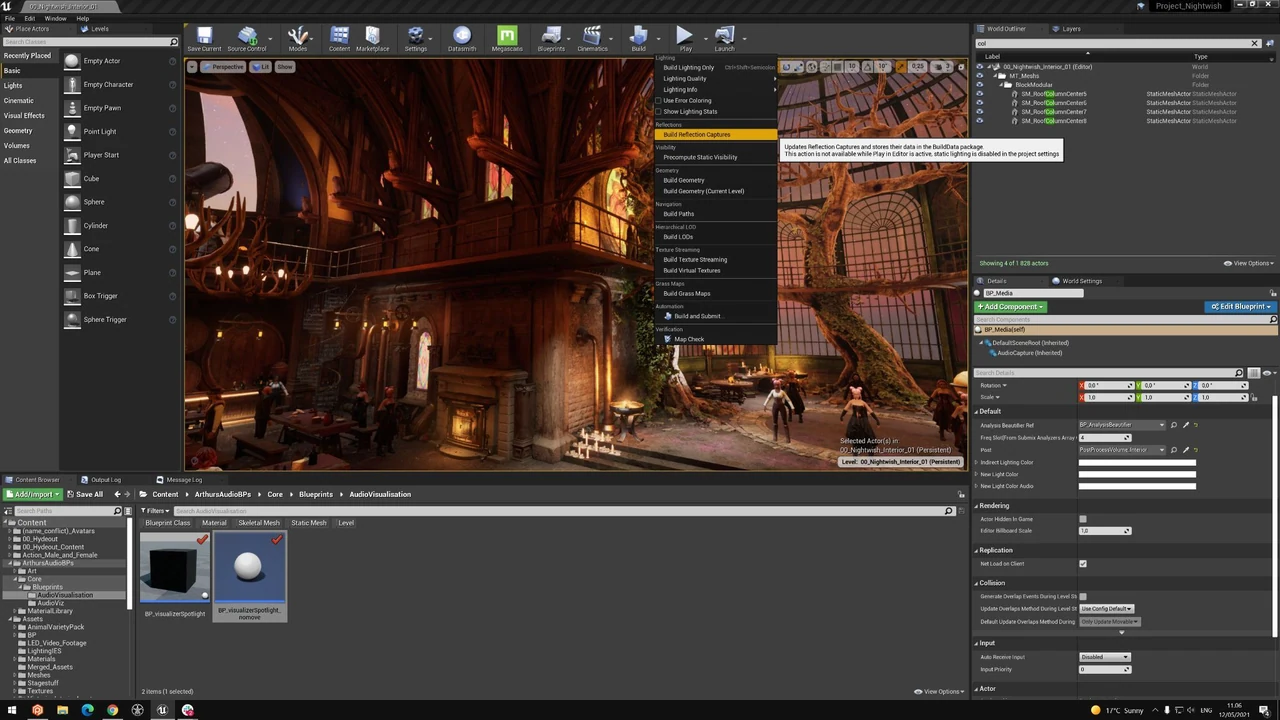This screenshot has width=1280, height=720.
Task: Select the Cylinder actor icon
Action: (x=72, y=225)
